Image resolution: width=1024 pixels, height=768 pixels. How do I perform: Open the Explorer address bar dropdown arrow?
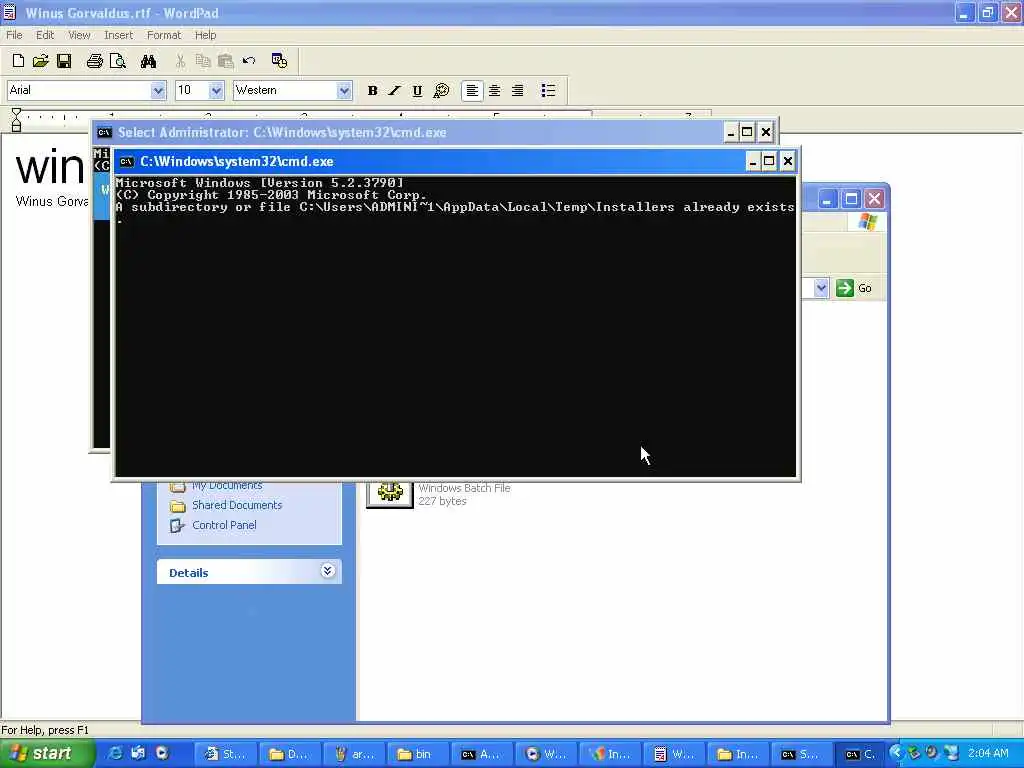pos(821,288)
